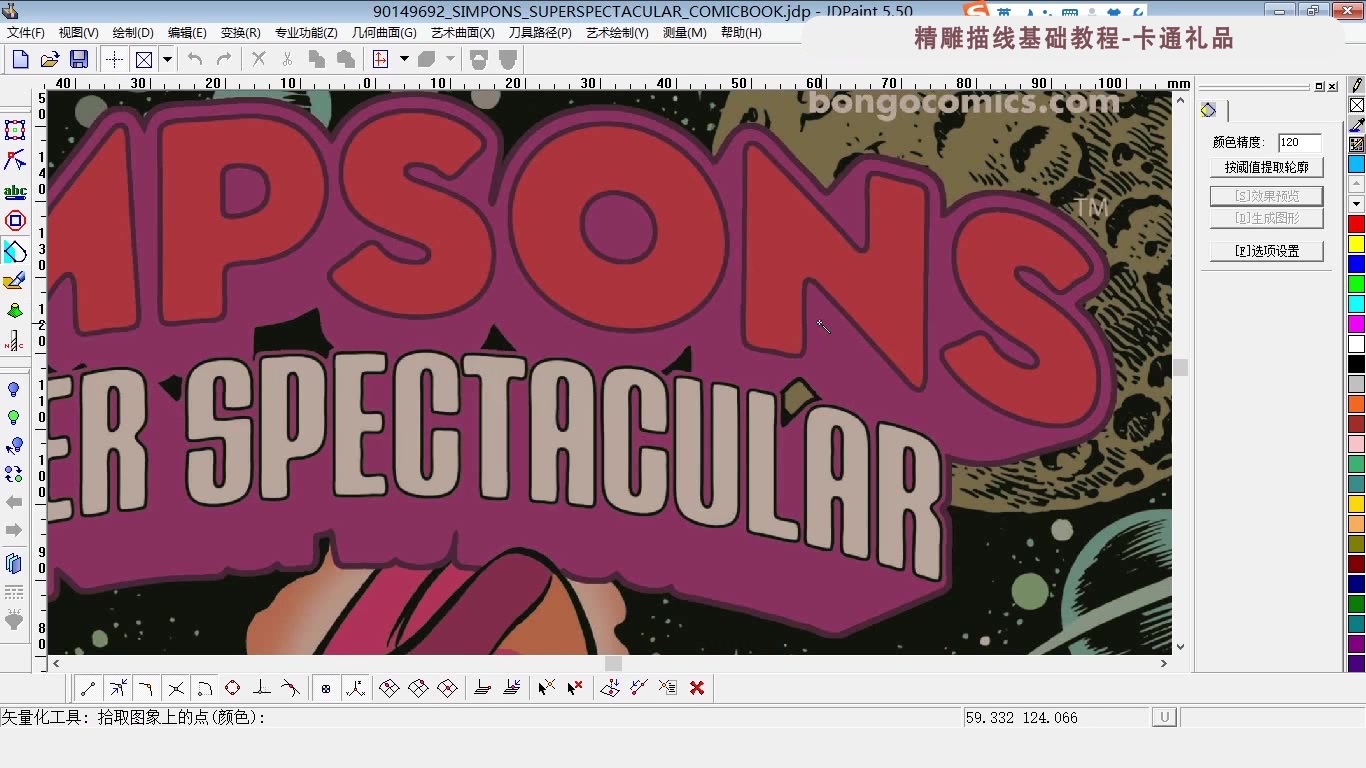Select the pencil icon atop the color palette

[1357, 86]
